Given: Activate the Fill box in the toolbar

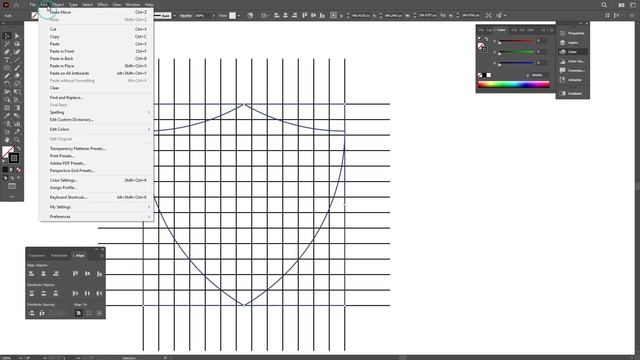Looking at the screenshot, I should [7, 152].
